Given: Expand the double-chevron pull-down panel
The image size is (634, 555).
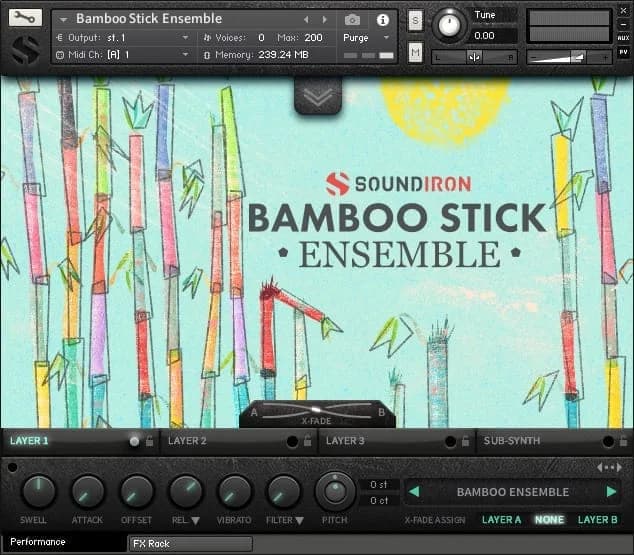Looking at the screenshot, I should 318,96.
